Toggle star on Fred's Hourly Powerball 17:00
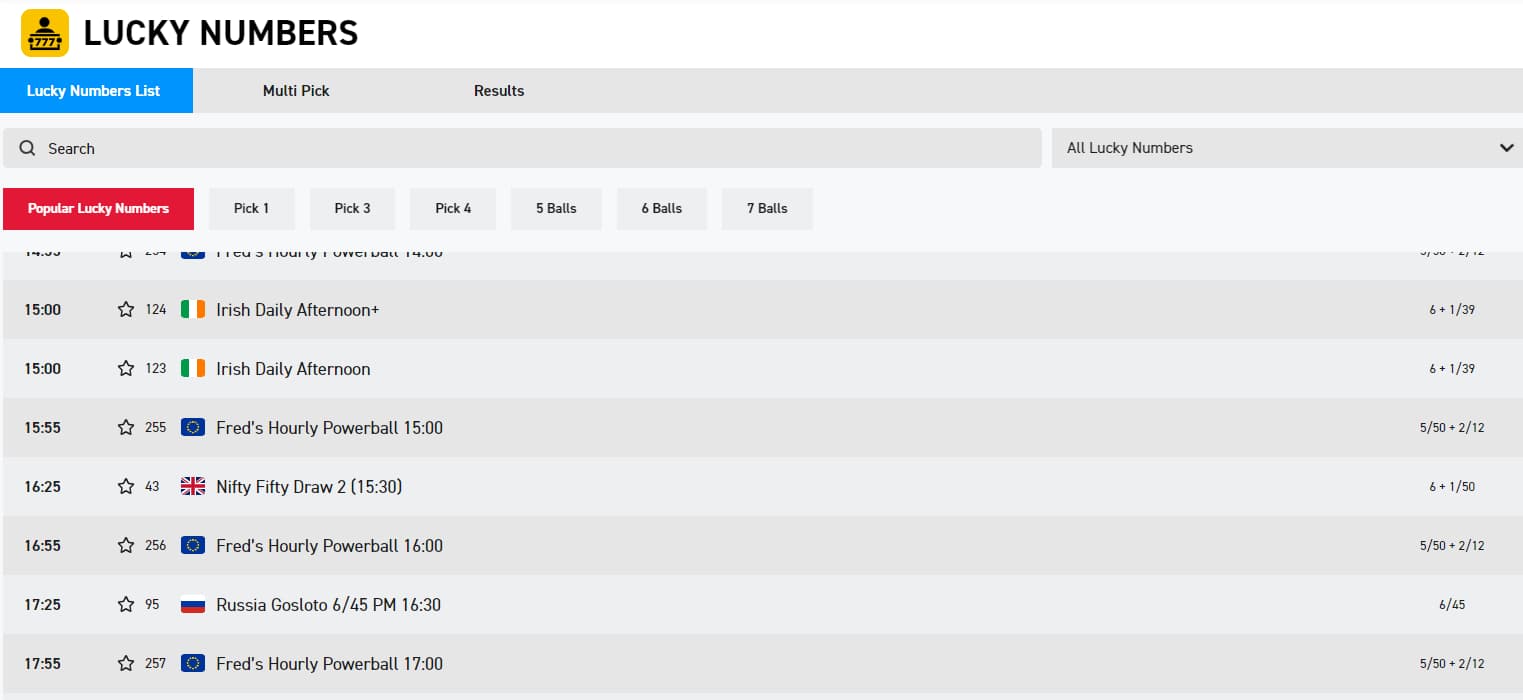The image size is (1523, 700). [126, 664]
